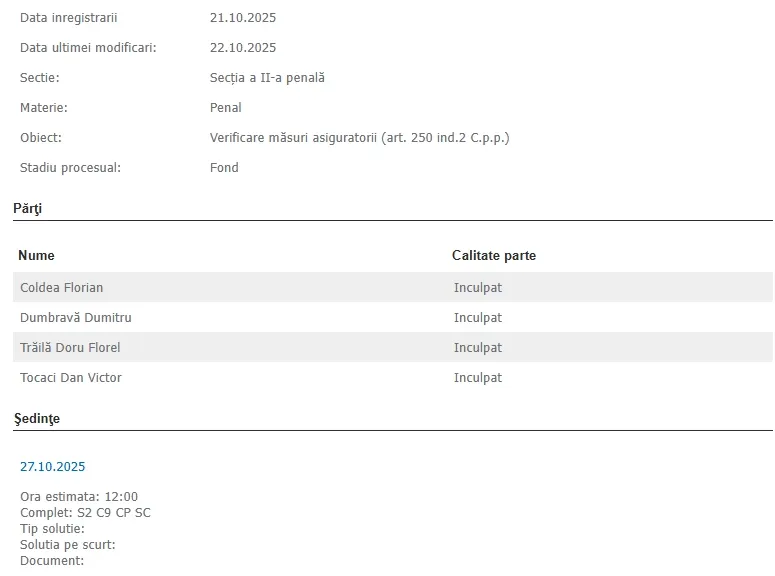Select the Trăilă Doru Florel row
Viewport: 775px width, 576px height.
point(393,348)
